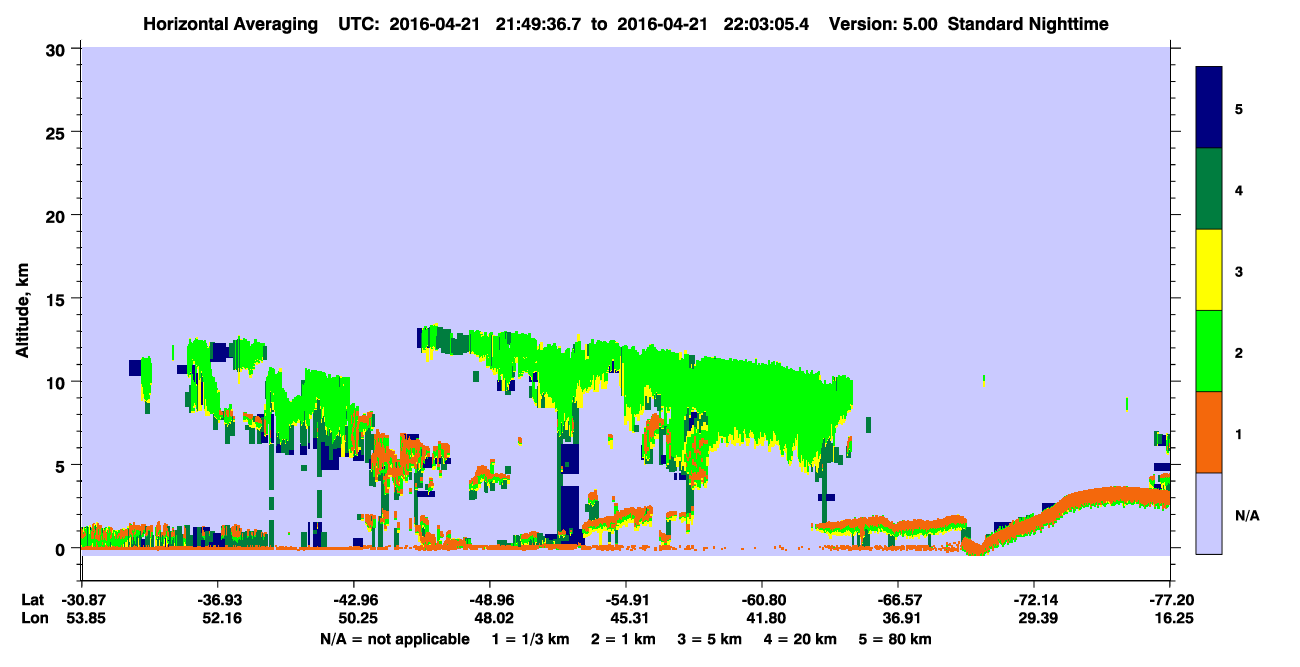Screen dimensions: 1300x667
Task: Click the 'Lon' row label
Action: [x=33, y=619]
